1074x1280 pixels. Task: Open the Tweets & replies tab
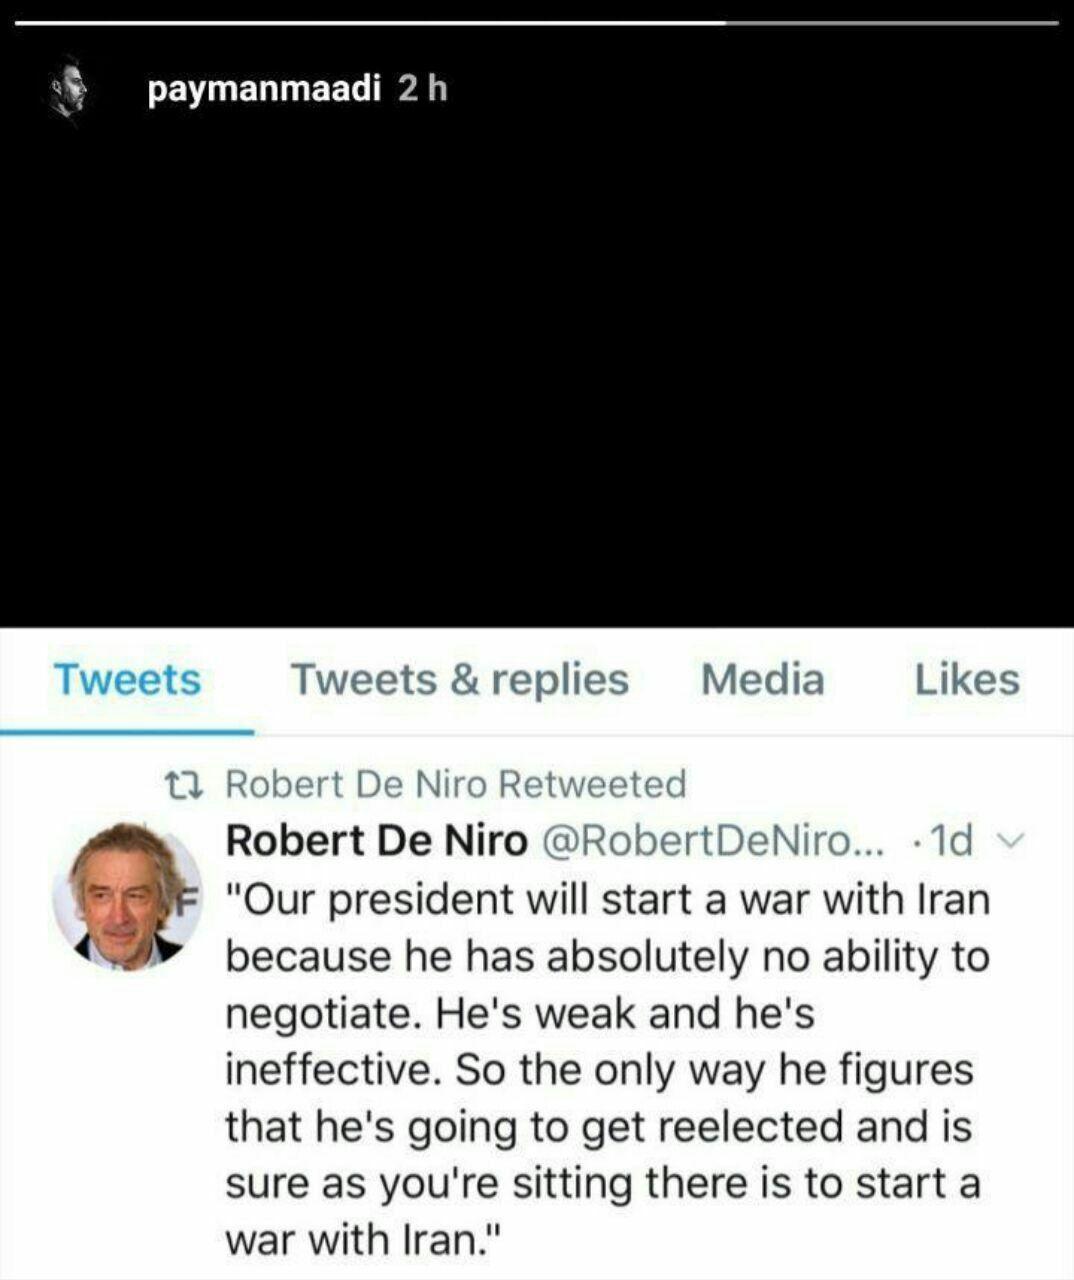[x=459, y=680]
